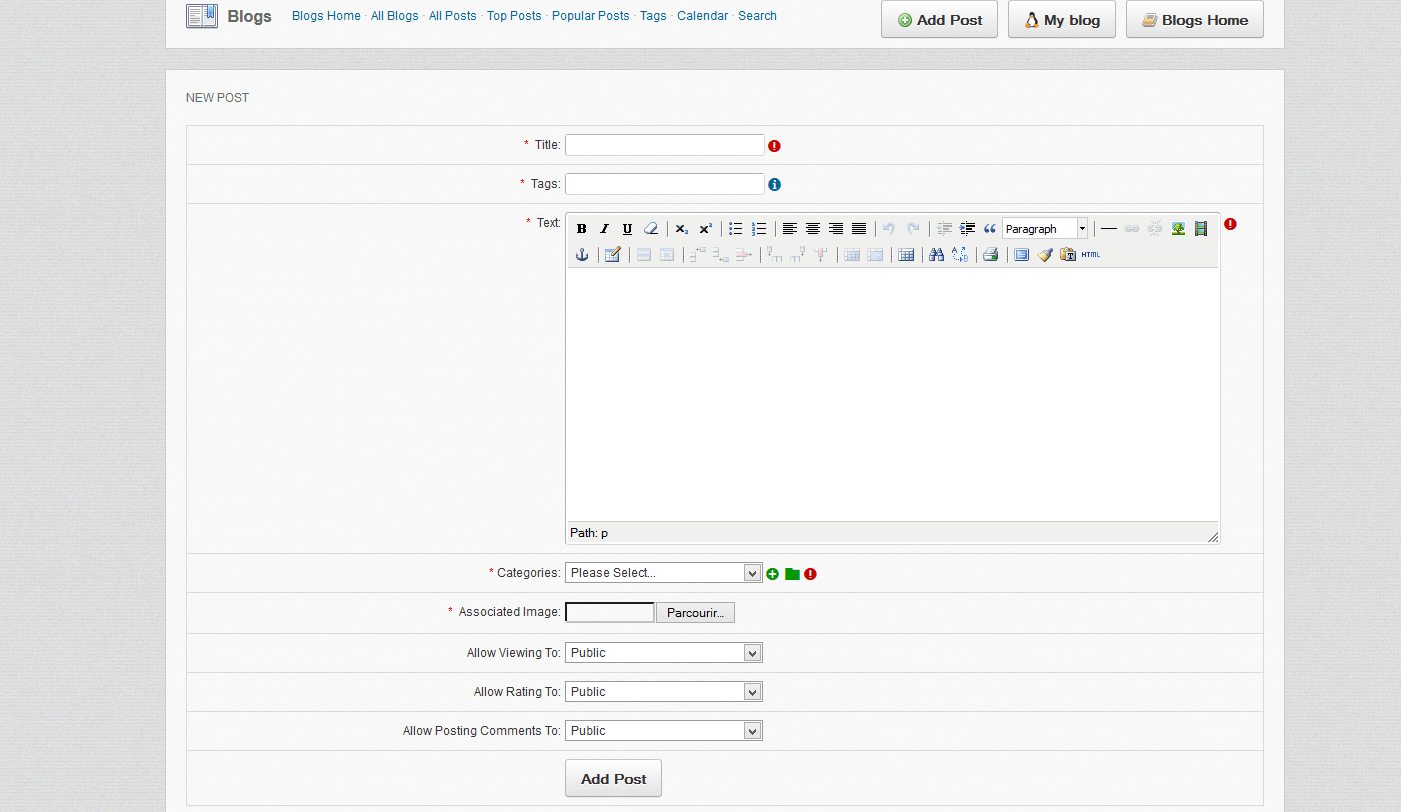Click the insert image icon

tap(1178, 229)
